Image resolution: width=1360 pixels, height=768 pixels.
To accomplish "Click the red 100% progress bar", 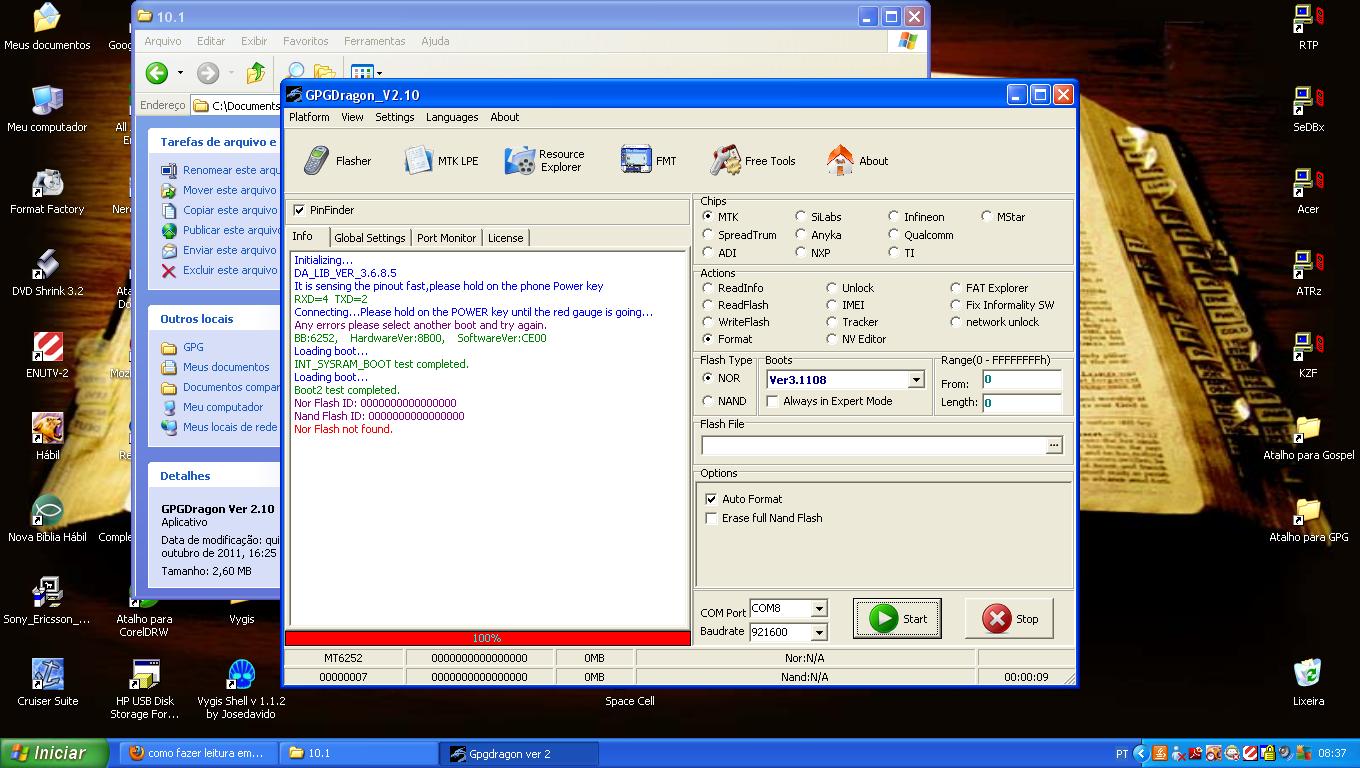I will 487,638.
